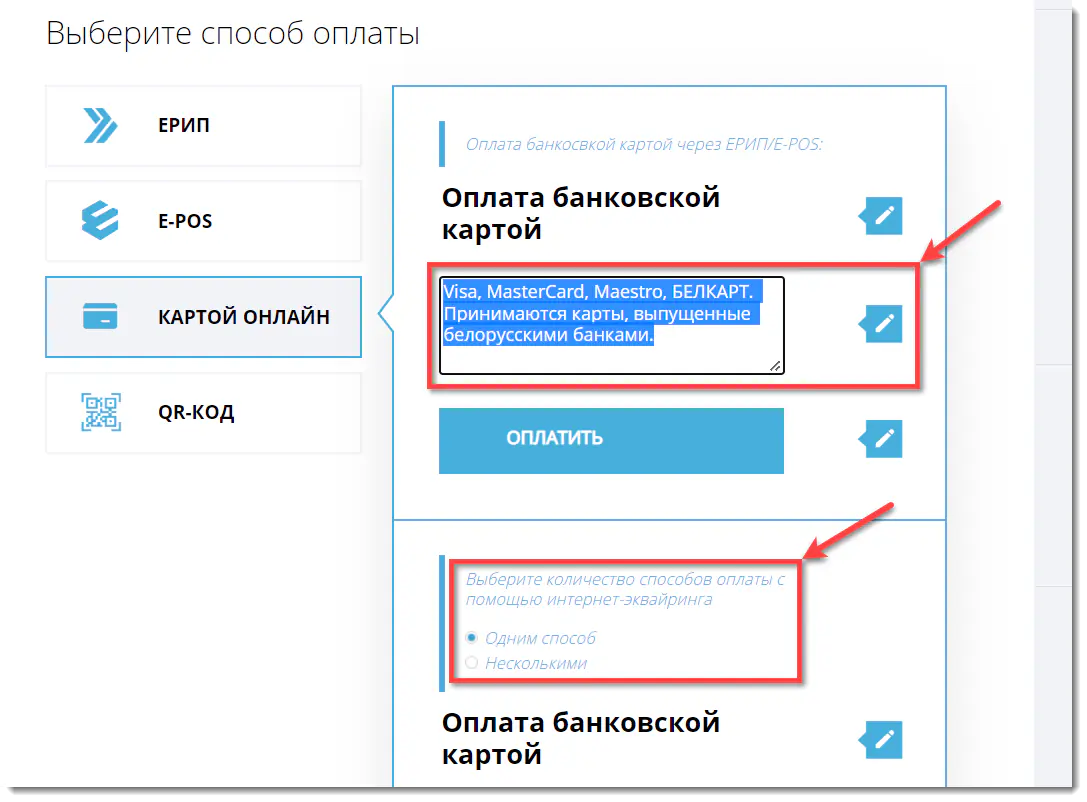Click the hint 'Оплата банкосвкой картой через ЕРИП/E-POS'
1087x802 pixels.
(643, 145)
